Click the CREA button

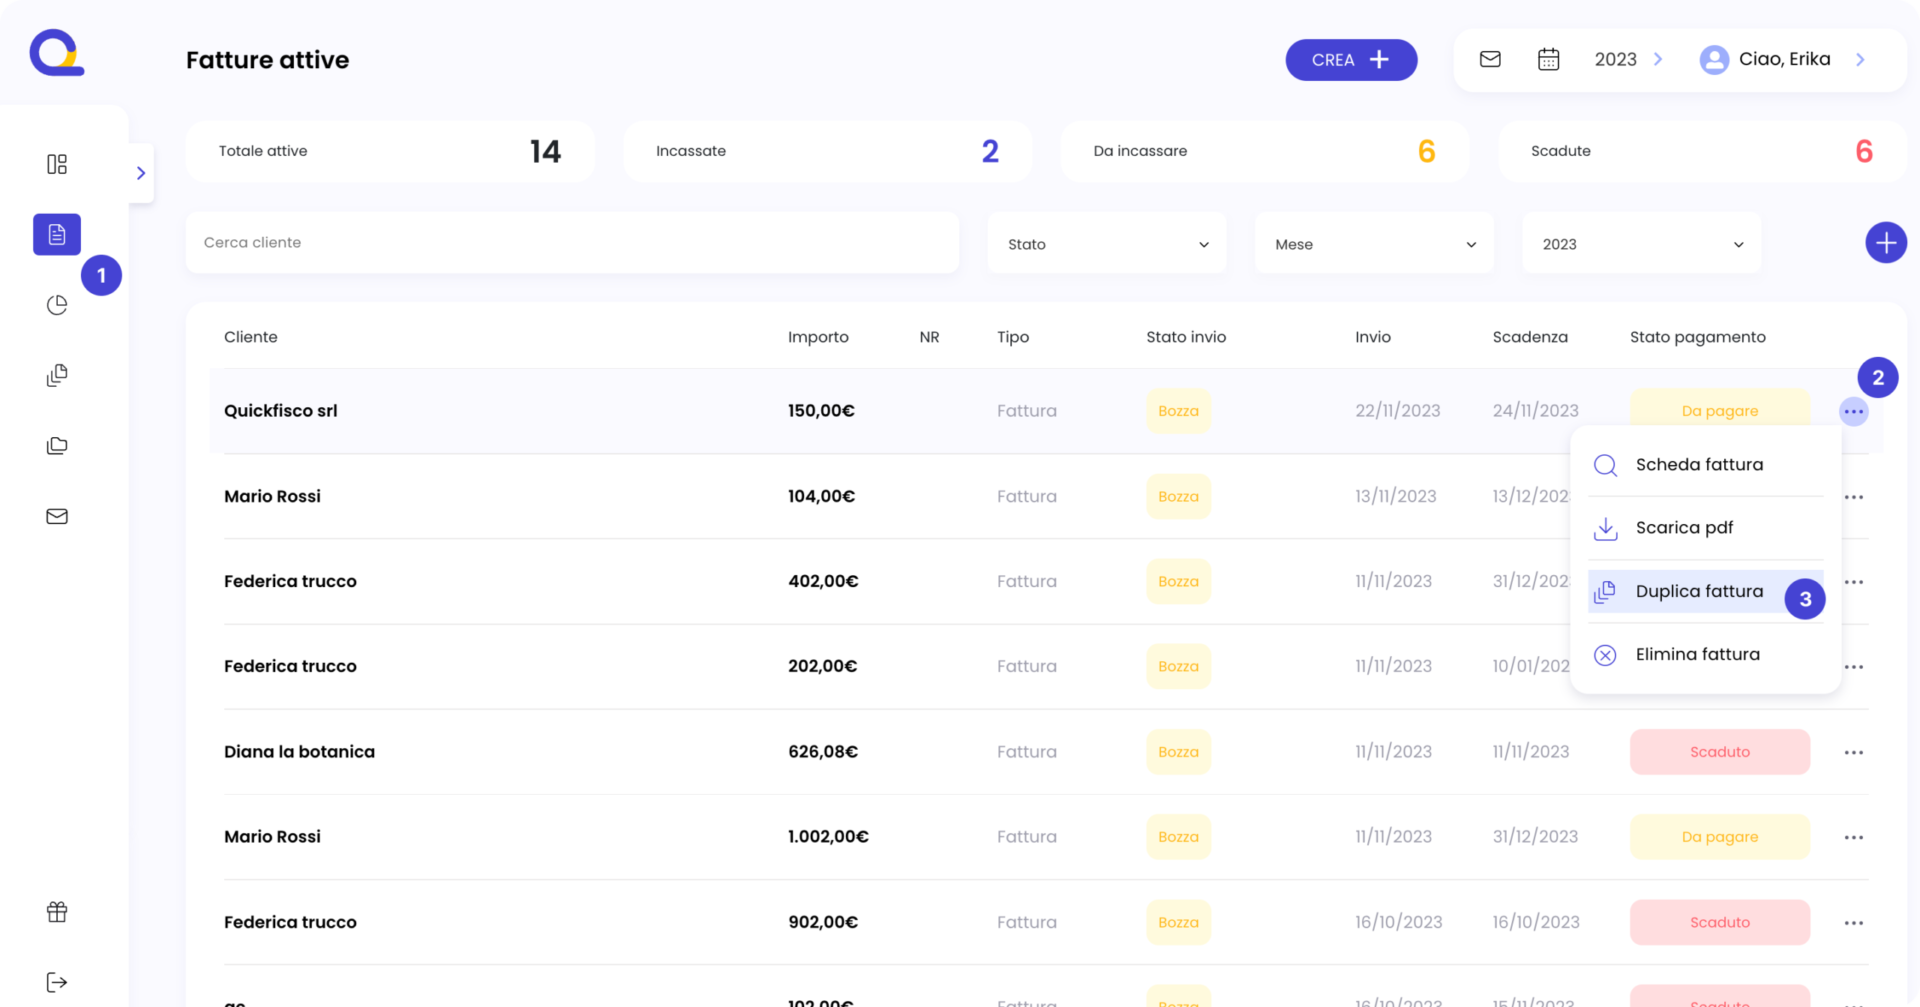coord(1351,60)
